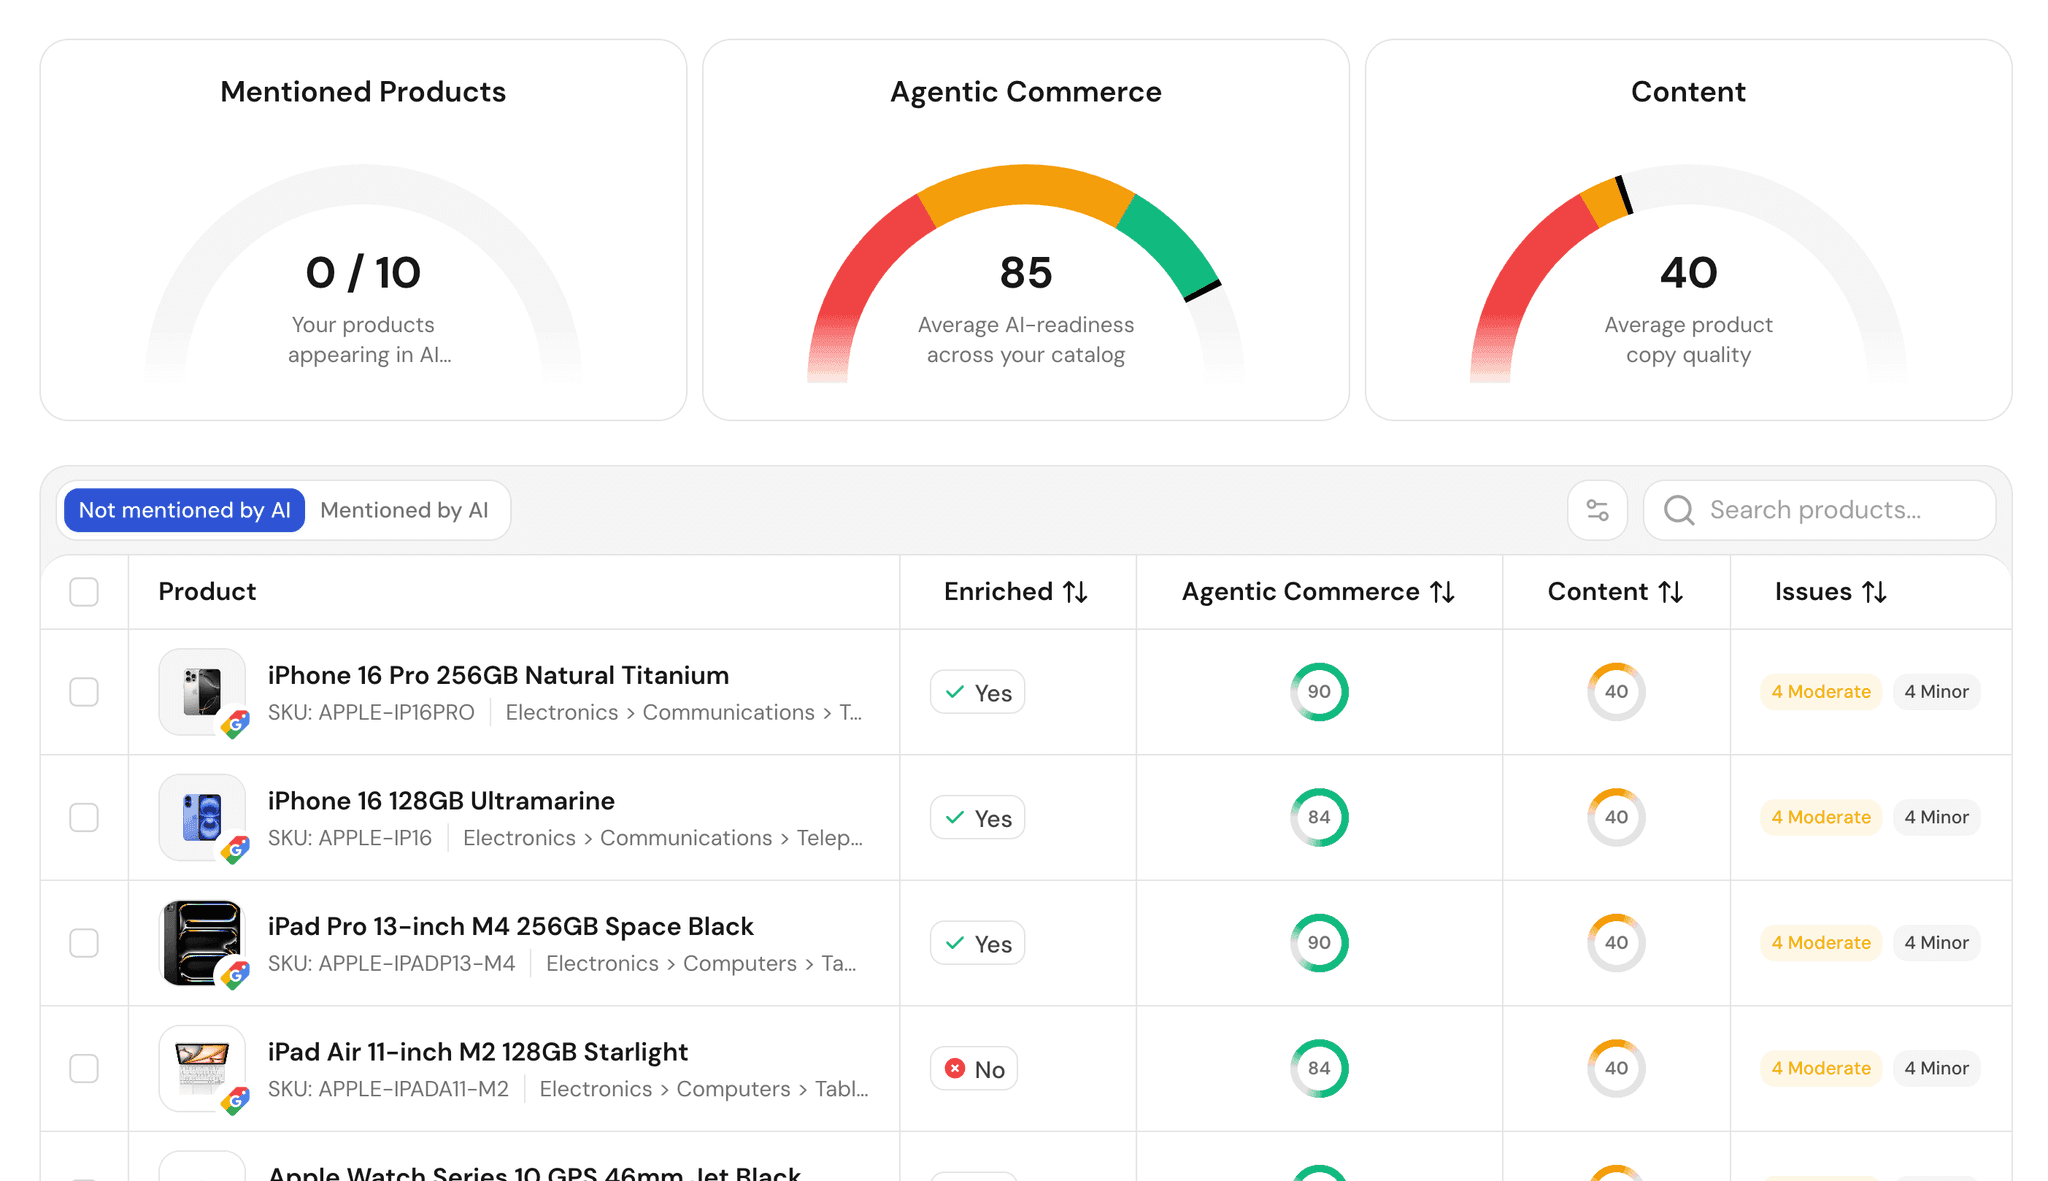Click the 90 score ring for iPhone 16 Pro
The height and width of the screenshot is (1181, 2048).
point(1319,692)
